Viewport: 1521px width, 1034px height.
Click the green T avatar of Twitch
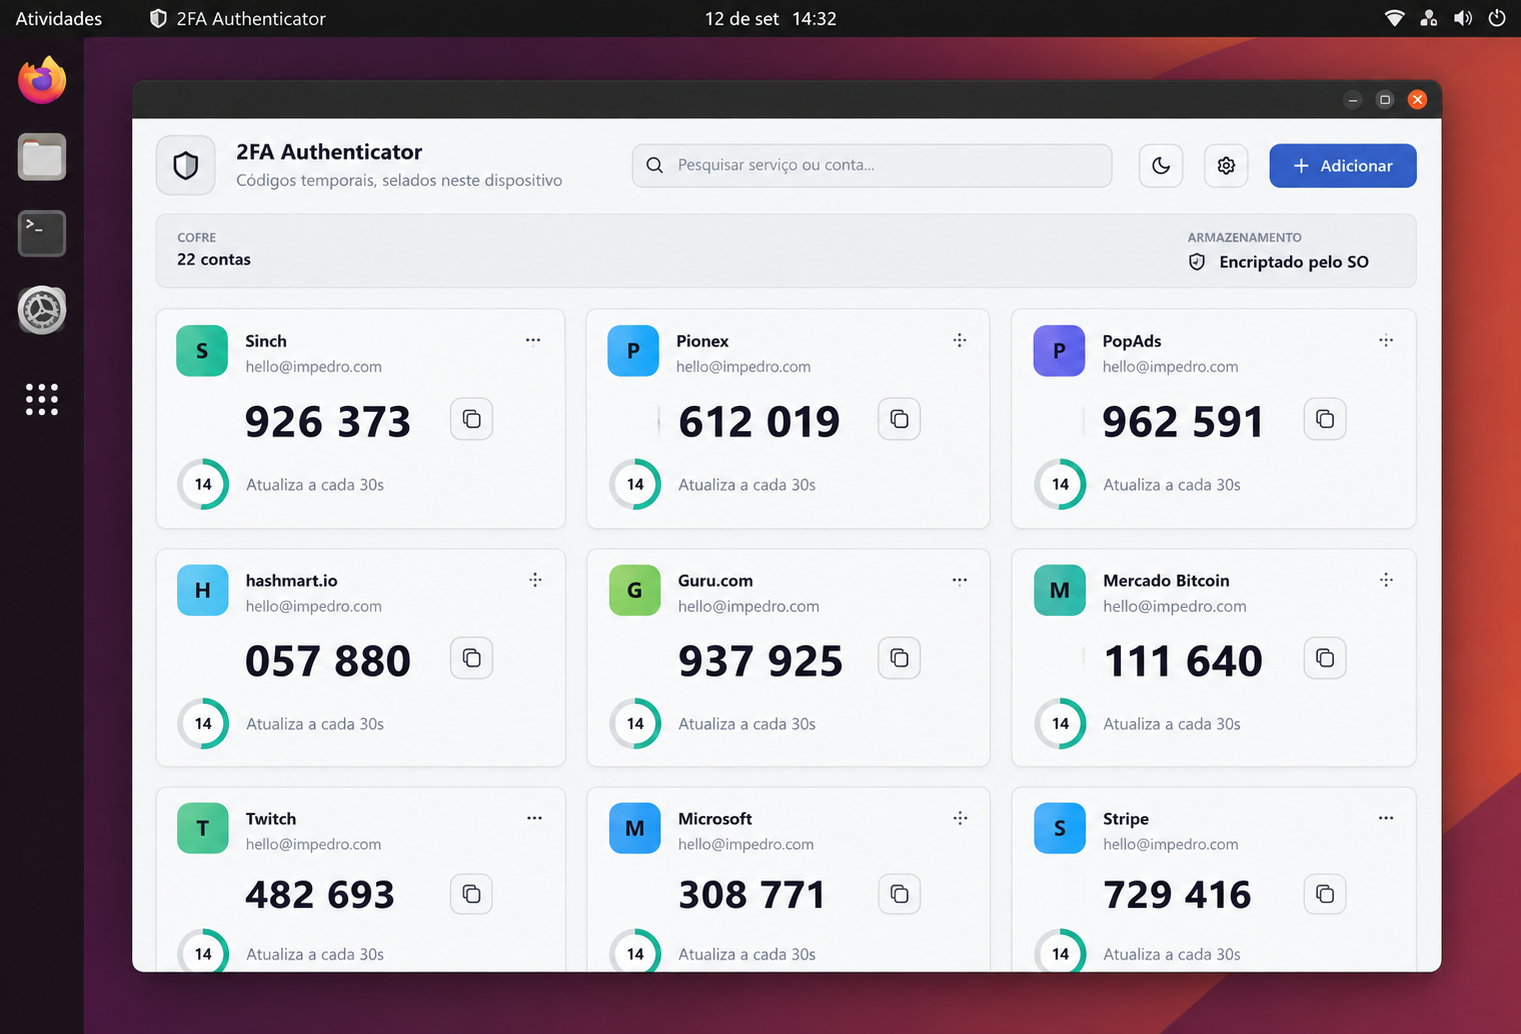click(202, 828)
